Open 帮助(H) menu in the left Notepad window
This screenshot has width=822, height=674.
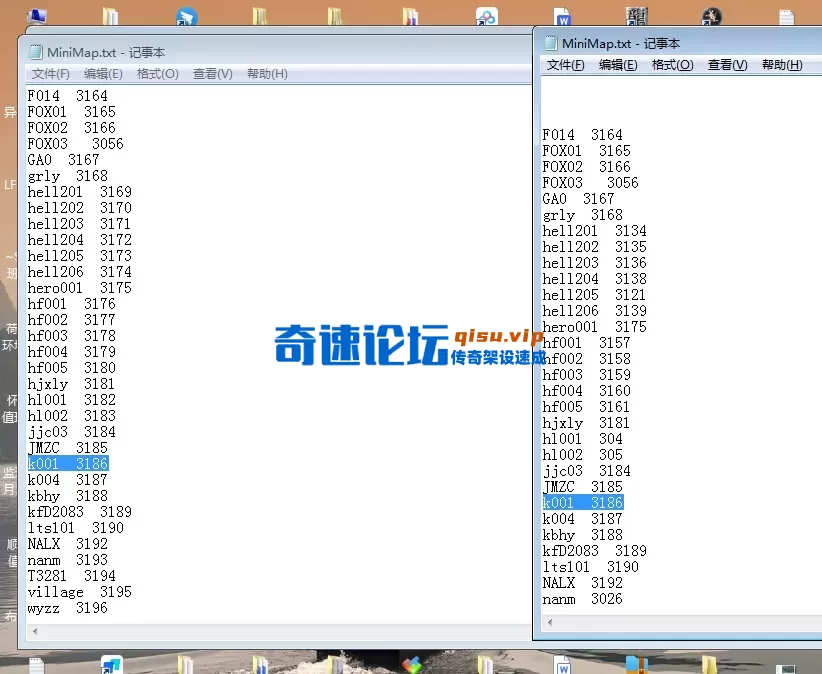pos(267,74)
